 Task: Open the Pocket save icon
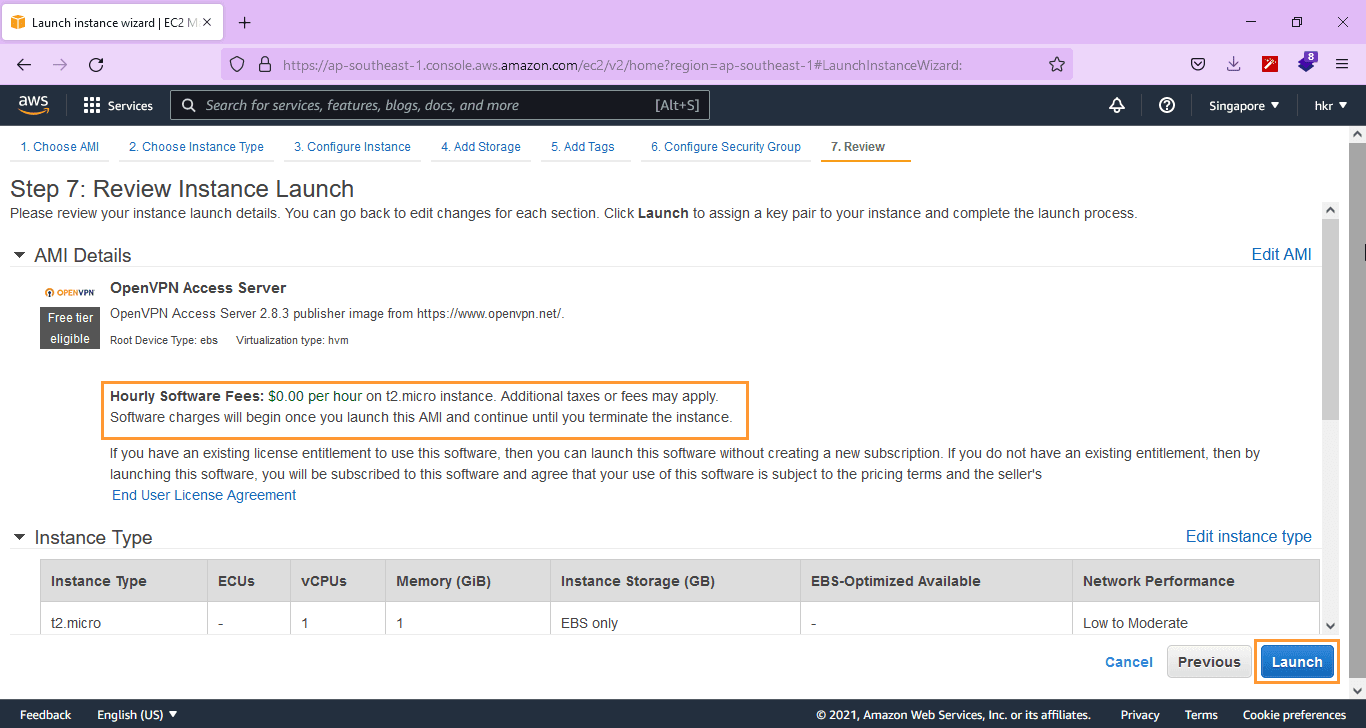click(1198, 65)
